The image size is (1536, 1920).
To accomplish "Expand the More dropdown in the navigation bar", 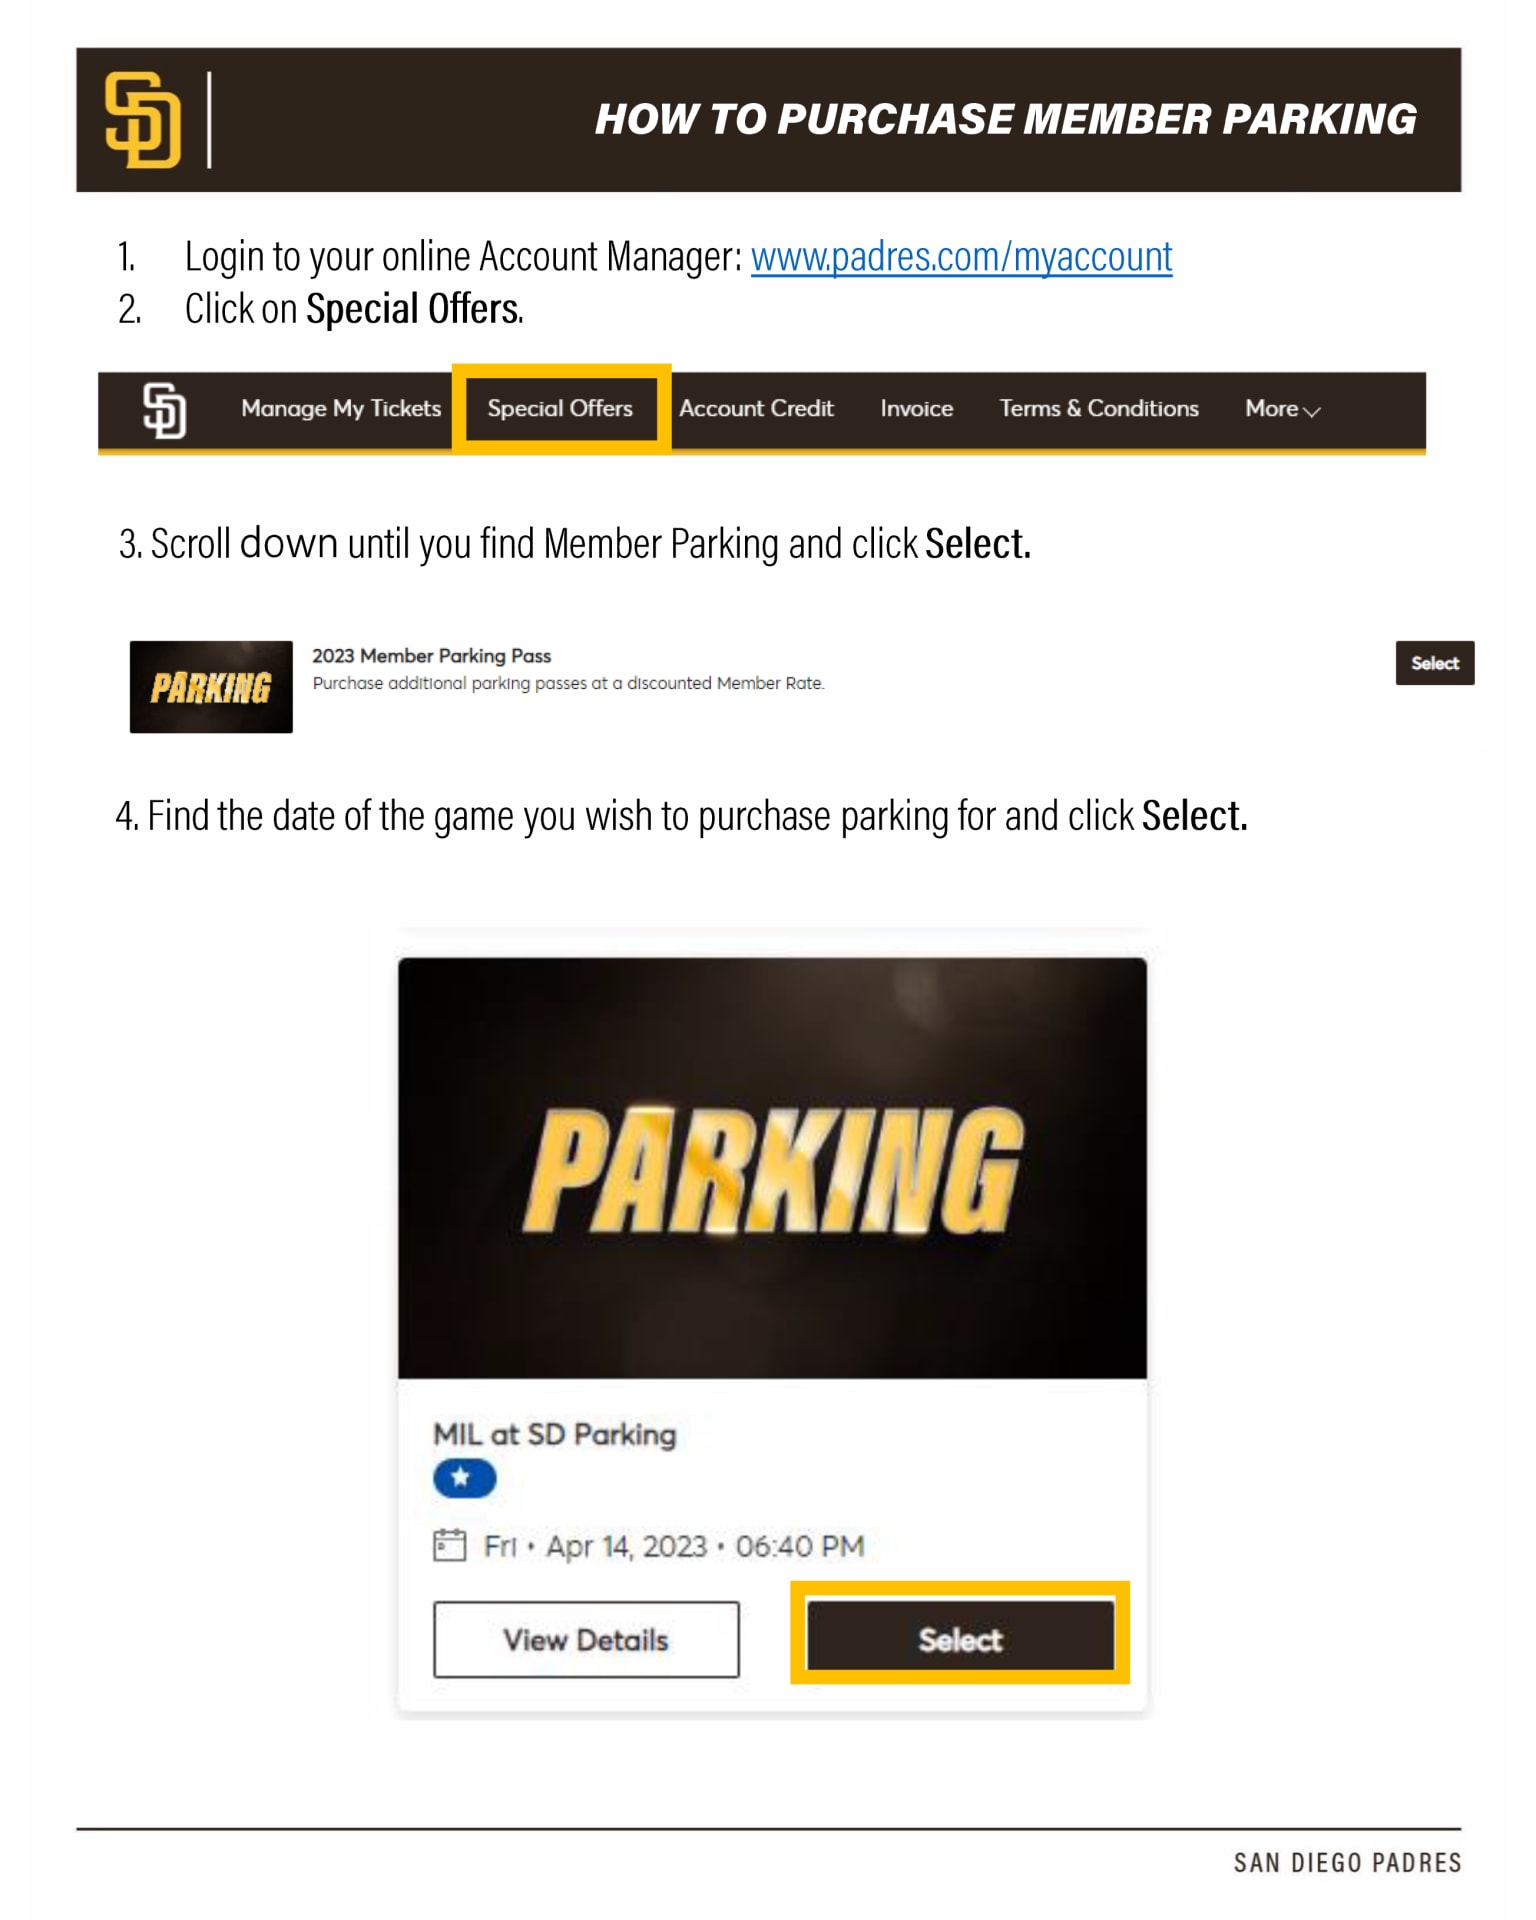I will (x=1281, y=408).
